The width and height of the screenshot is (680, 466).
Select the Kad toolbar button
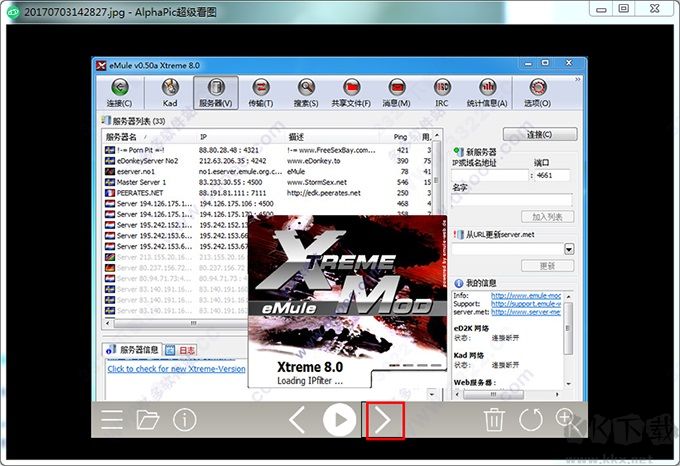pos(170,93)
